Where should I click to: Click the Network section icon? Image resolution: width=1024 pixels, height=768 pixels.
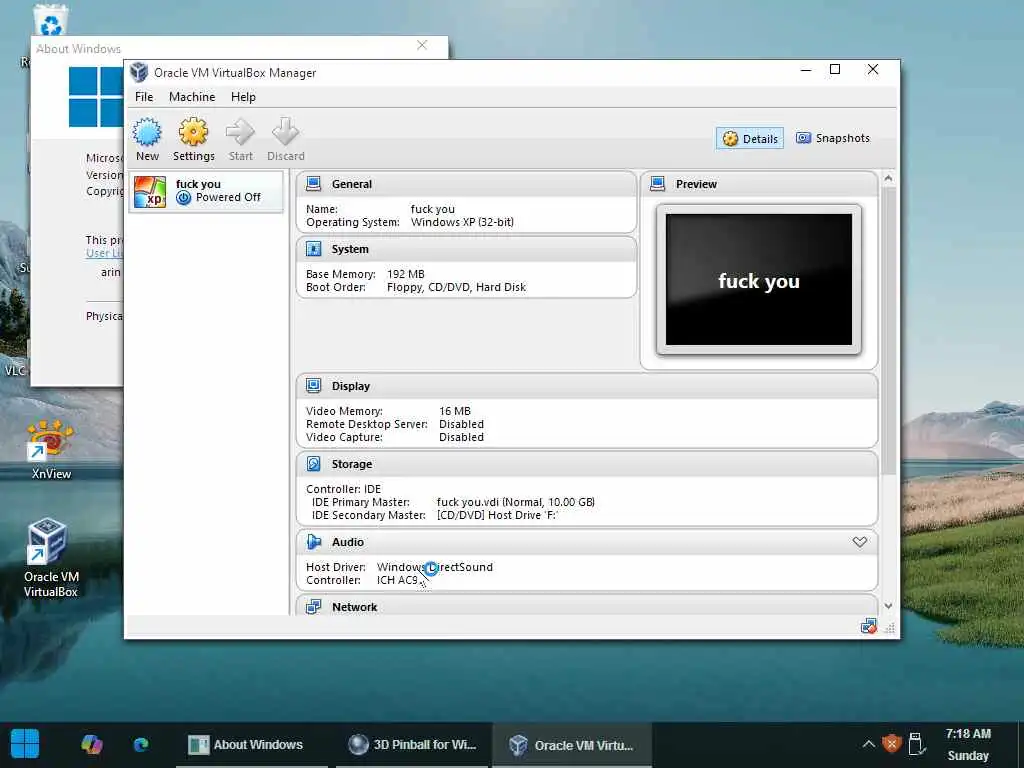[313, 607]
